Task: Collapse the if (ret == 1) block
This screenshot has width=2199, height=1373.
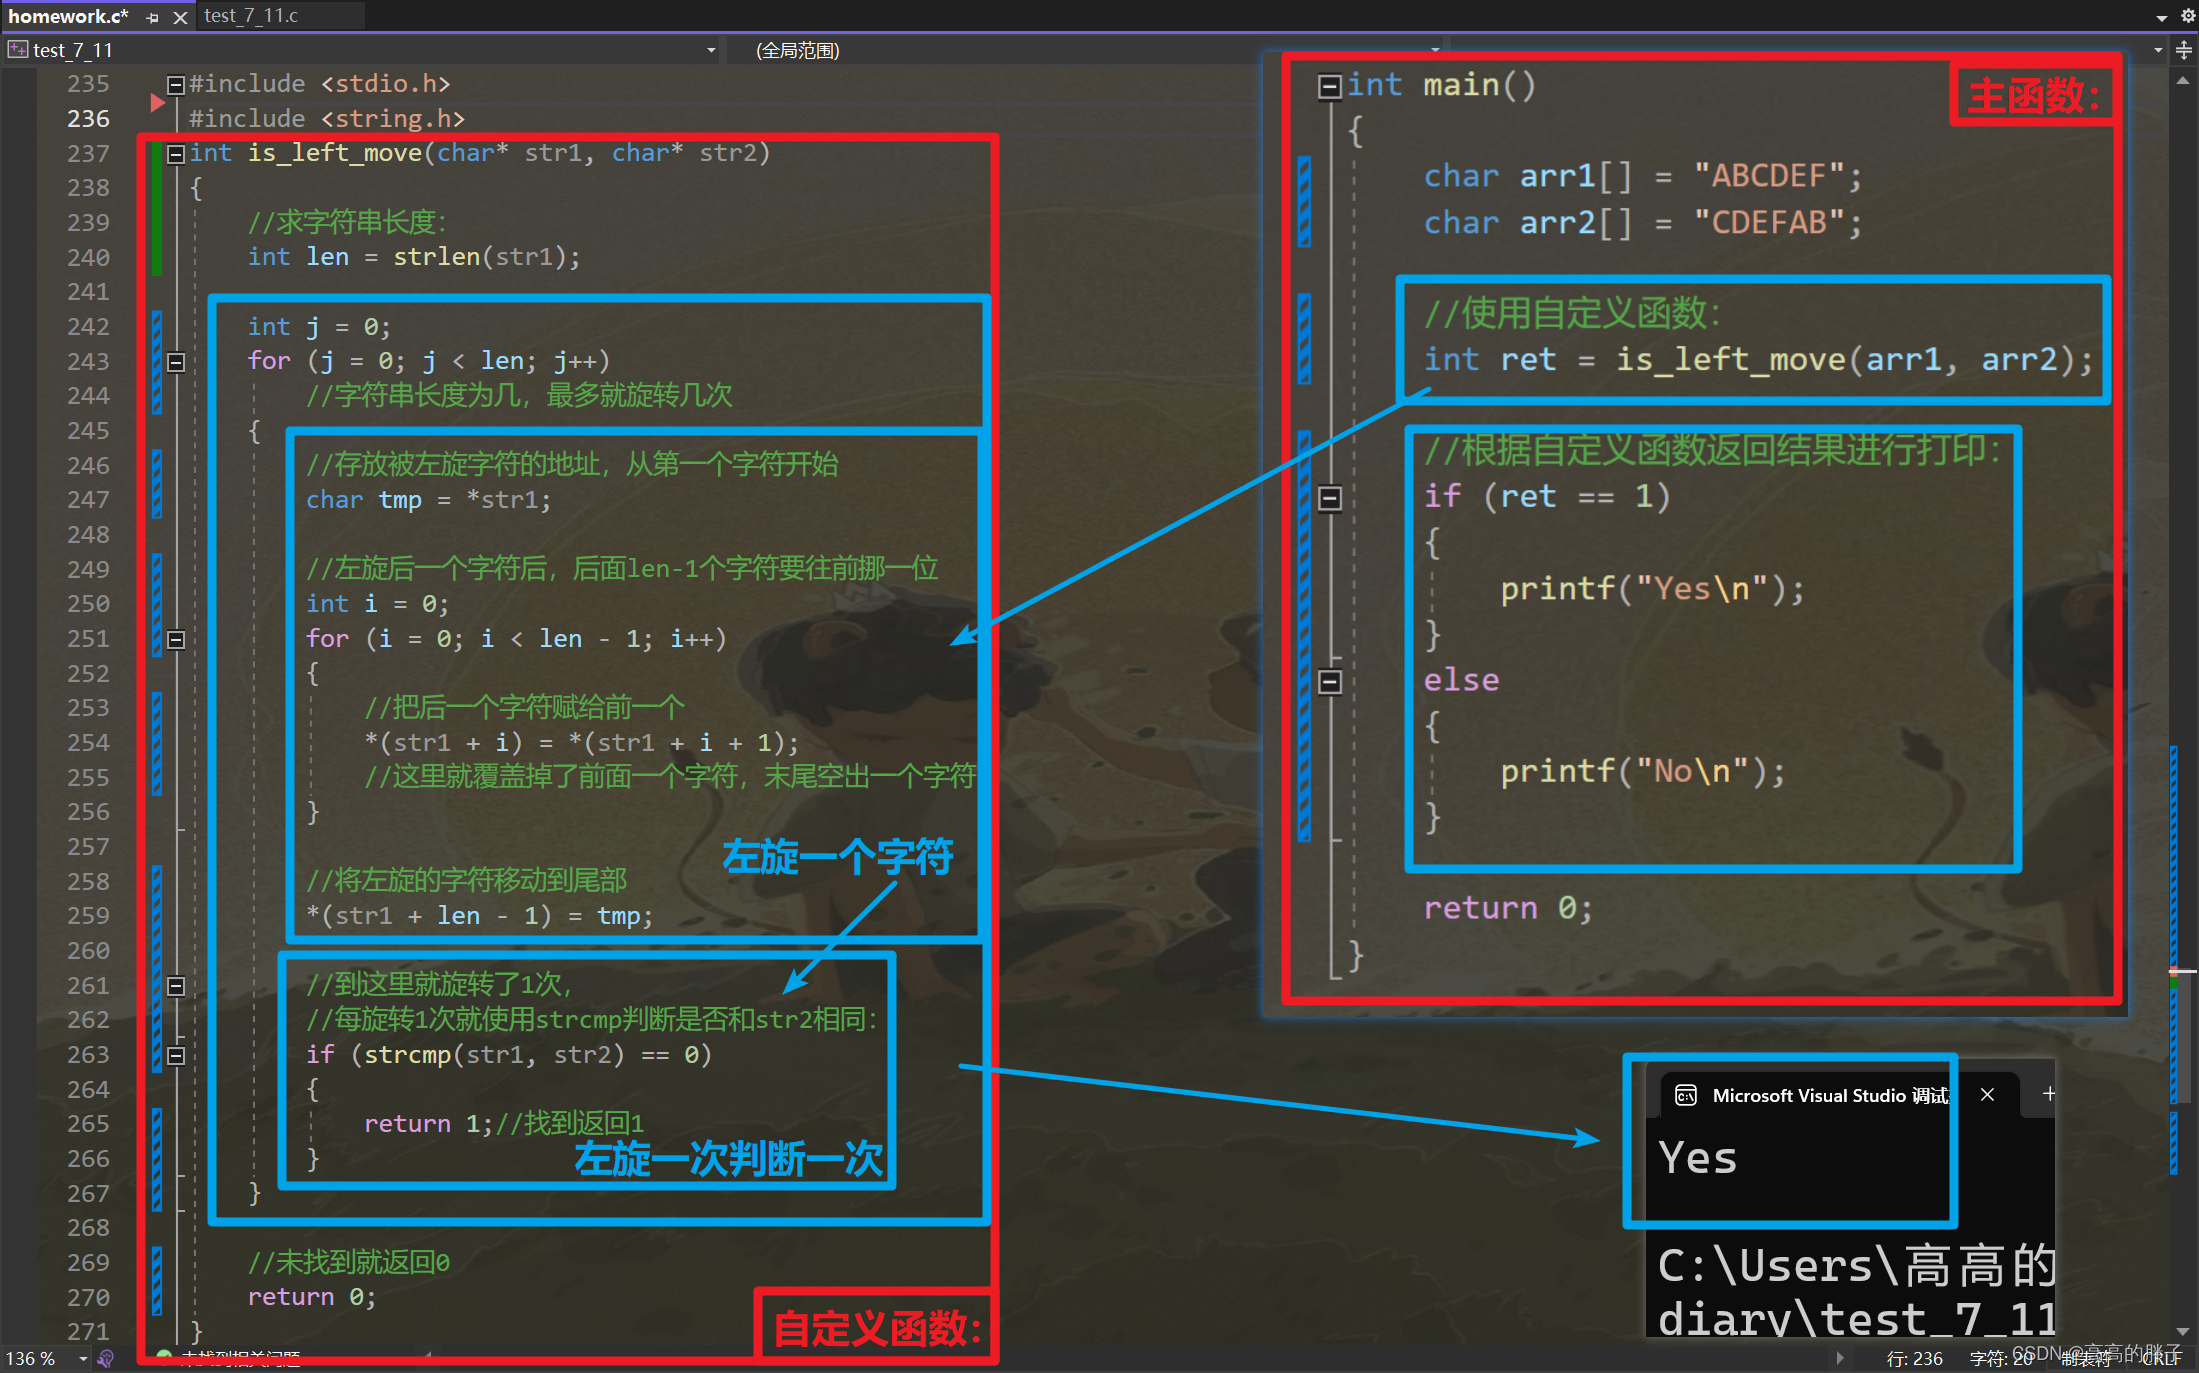Action: click(1329, 498)
